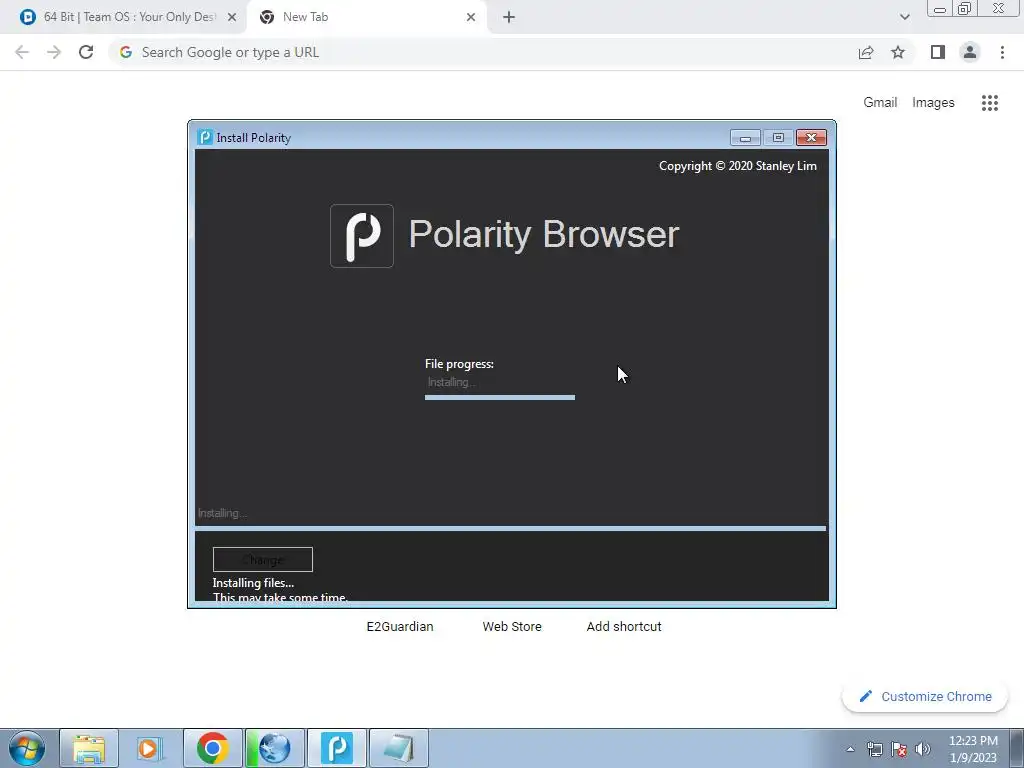Minimize the Install Polarity window

tap(745, 137)
